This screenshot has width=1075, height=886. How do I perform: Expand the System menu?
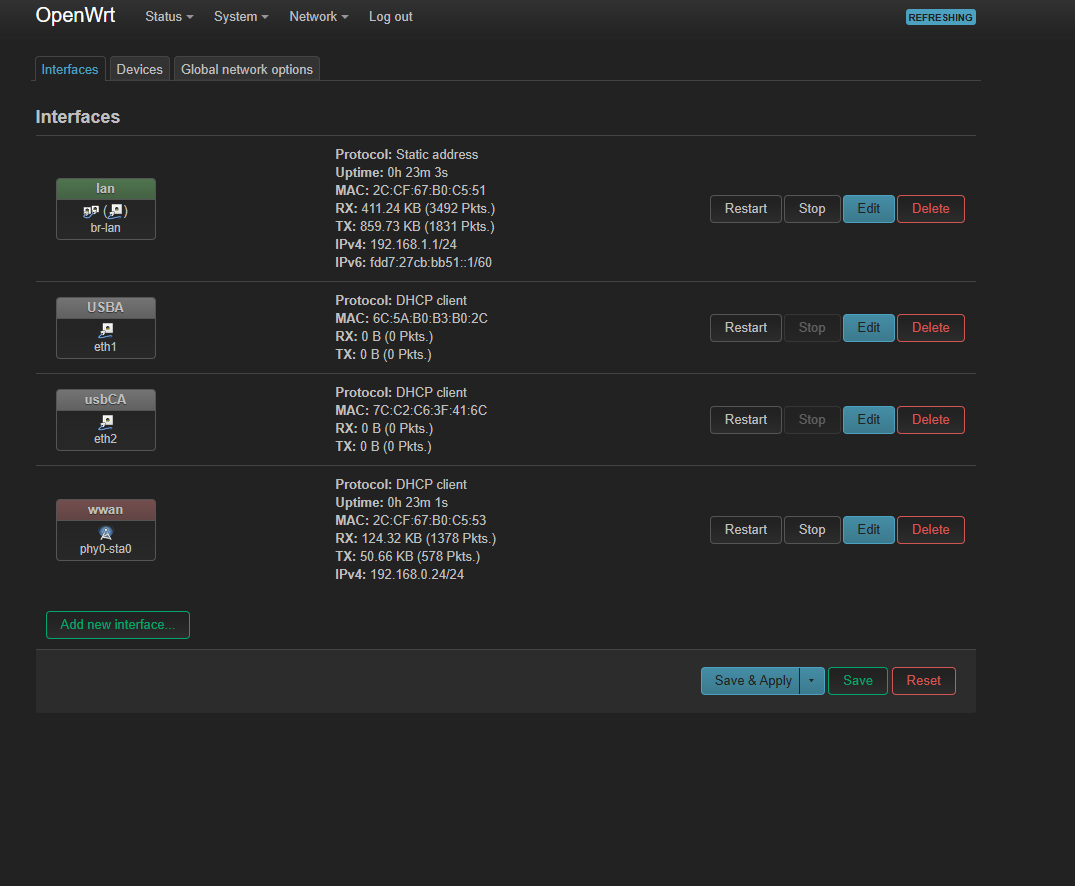[241, 17]
